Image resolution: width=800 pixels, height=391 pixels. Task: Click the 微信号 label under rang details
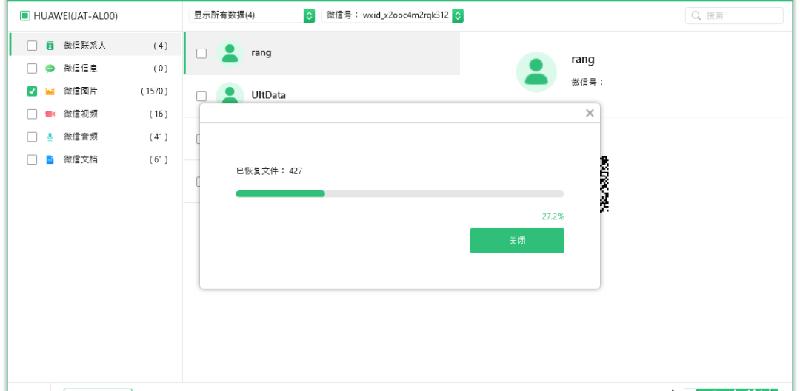click(587, 82)
